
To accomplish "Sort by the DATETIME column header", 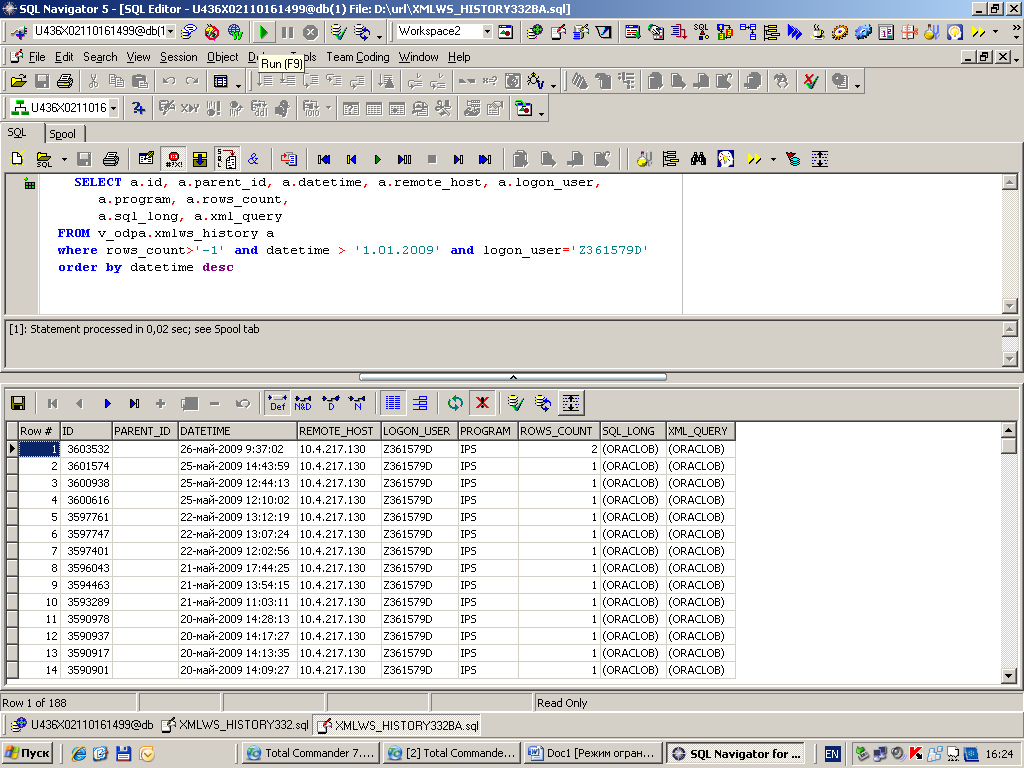I will (236, 431).
